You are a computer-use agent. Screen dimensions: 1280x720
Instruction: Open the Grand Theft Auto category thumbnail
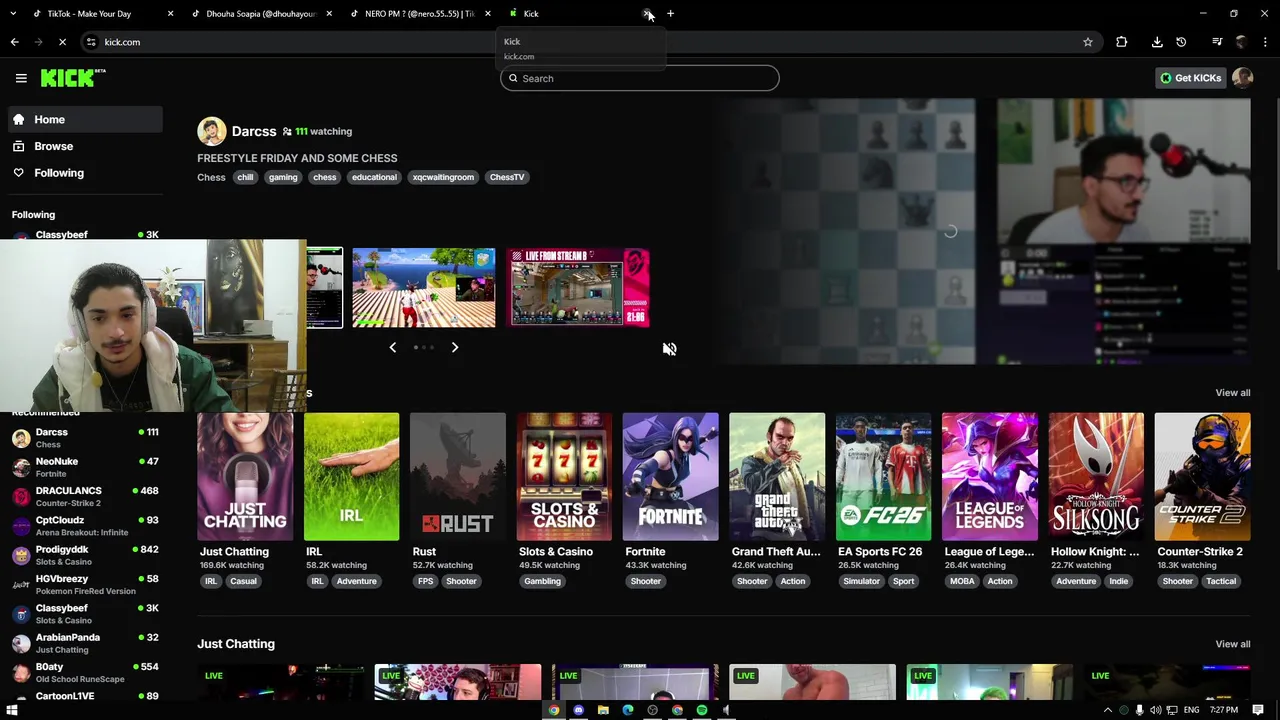point(777,477)
